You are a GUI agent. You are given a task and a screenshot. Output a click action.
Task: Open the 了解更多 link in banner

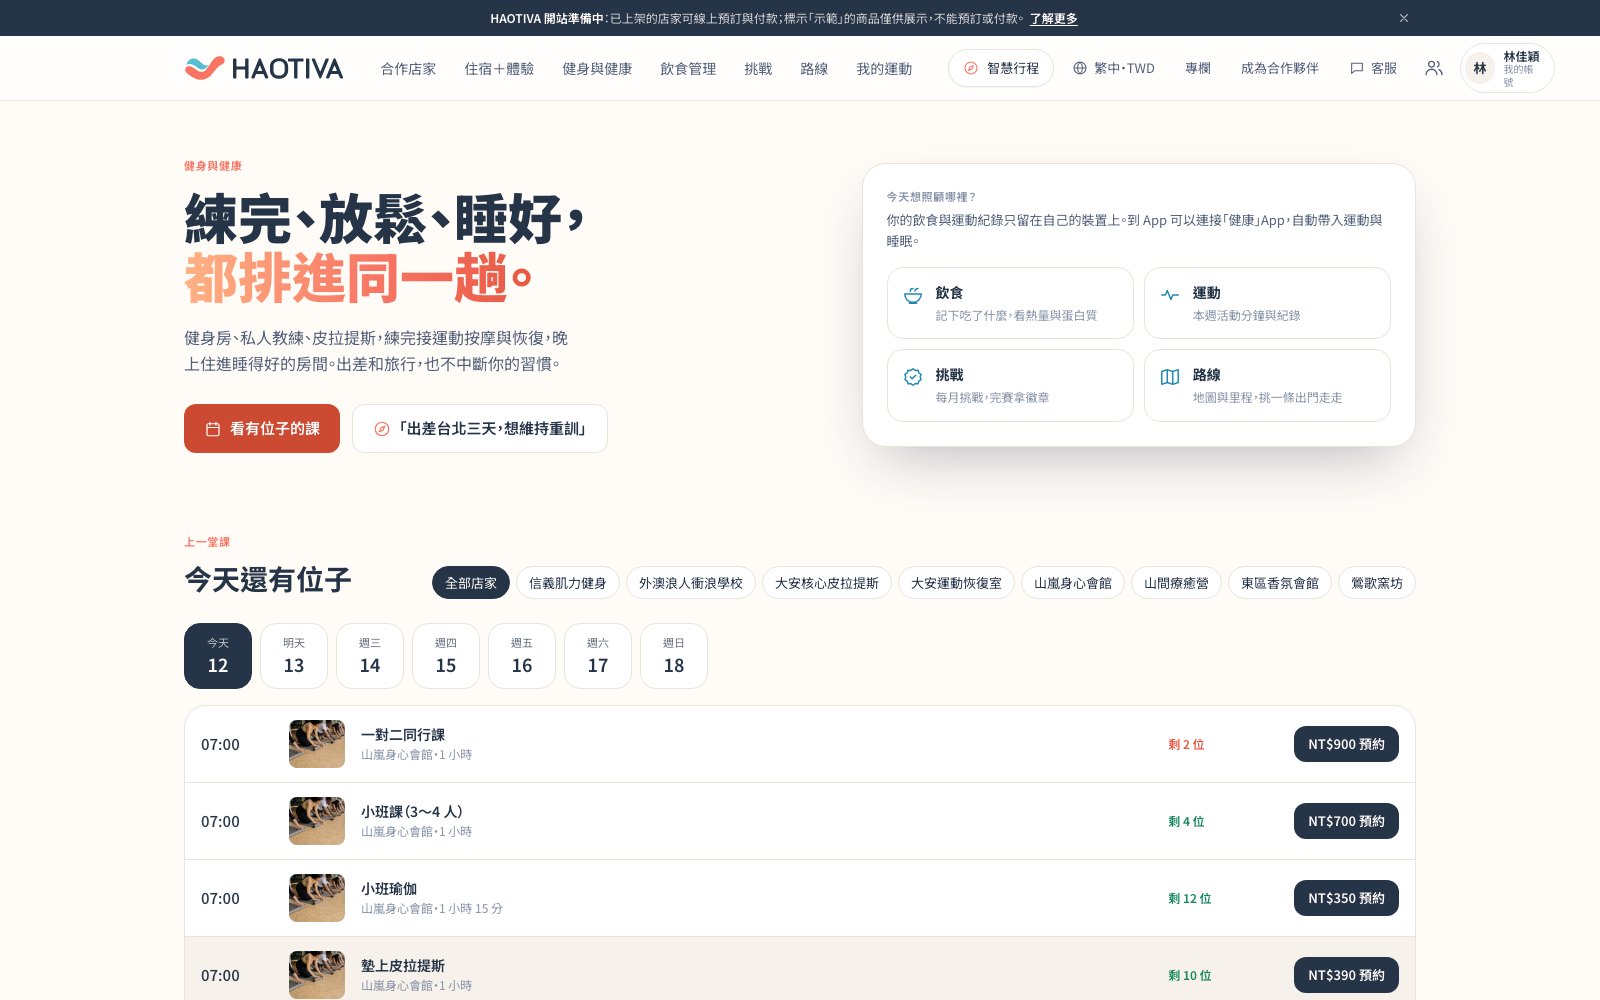[1053, 18]
